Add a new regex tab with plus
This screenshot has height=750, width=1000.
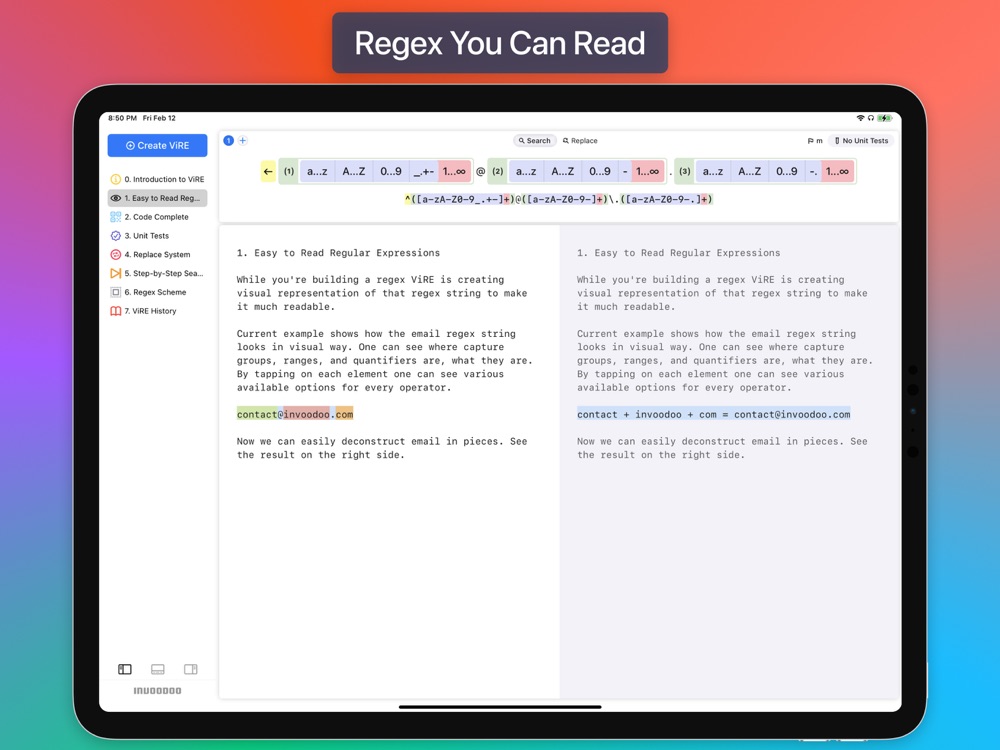243,140
